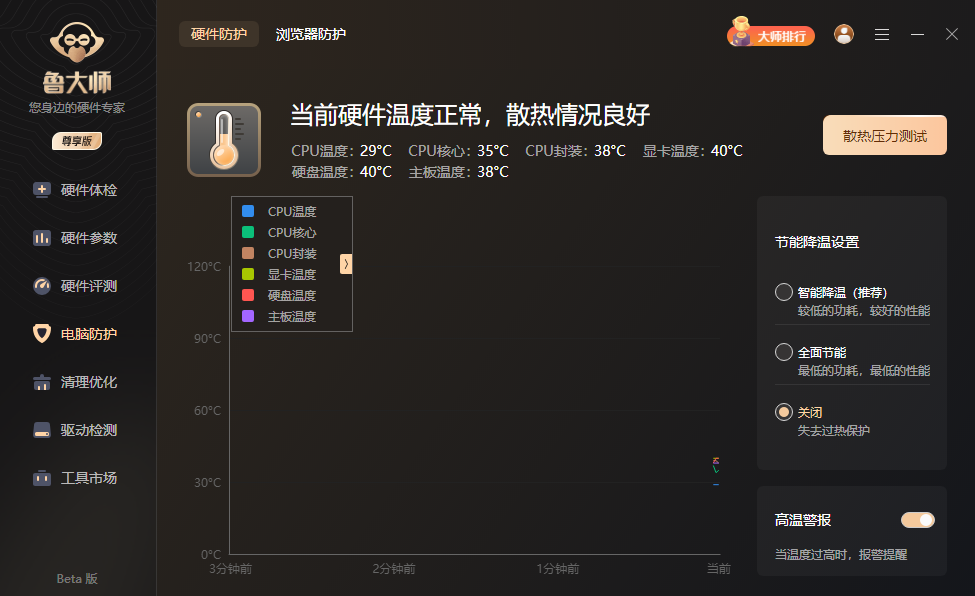Screen dimensions: 975x596
Task: Click the 显卡温度 legend label
Action: pyautogui.click(x=292, y=274)
